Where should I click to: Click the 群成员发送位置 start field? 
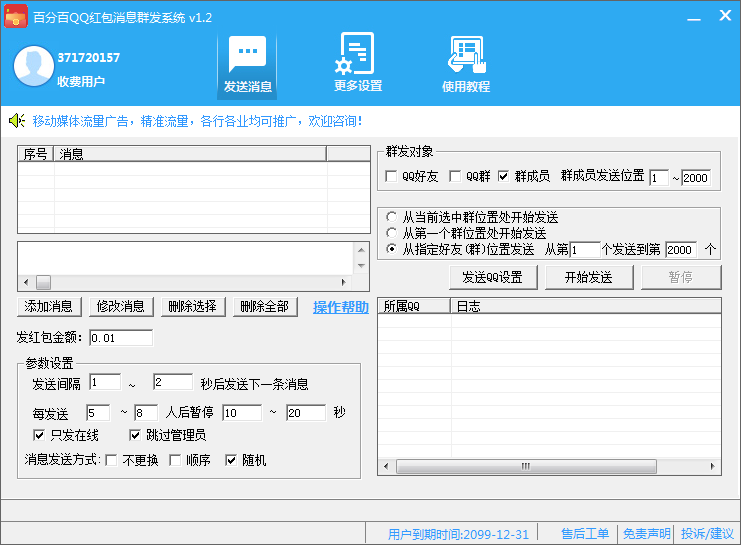pos(659,178)
